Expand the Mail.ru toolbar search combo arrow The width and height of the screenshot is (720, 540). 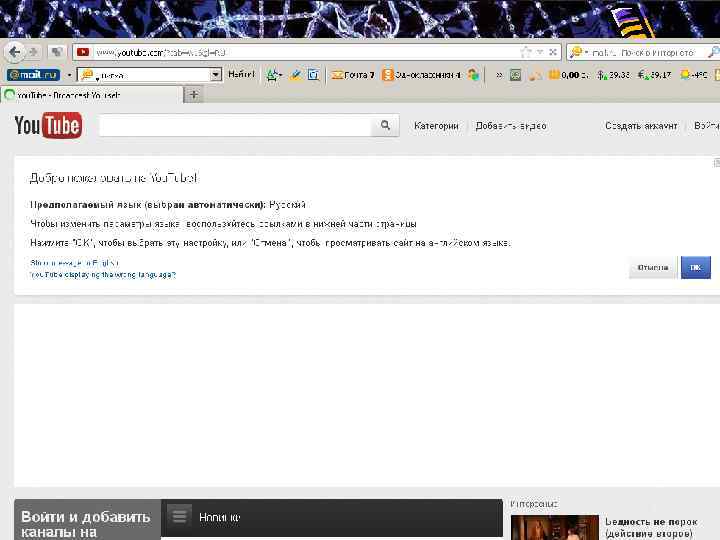215,75
